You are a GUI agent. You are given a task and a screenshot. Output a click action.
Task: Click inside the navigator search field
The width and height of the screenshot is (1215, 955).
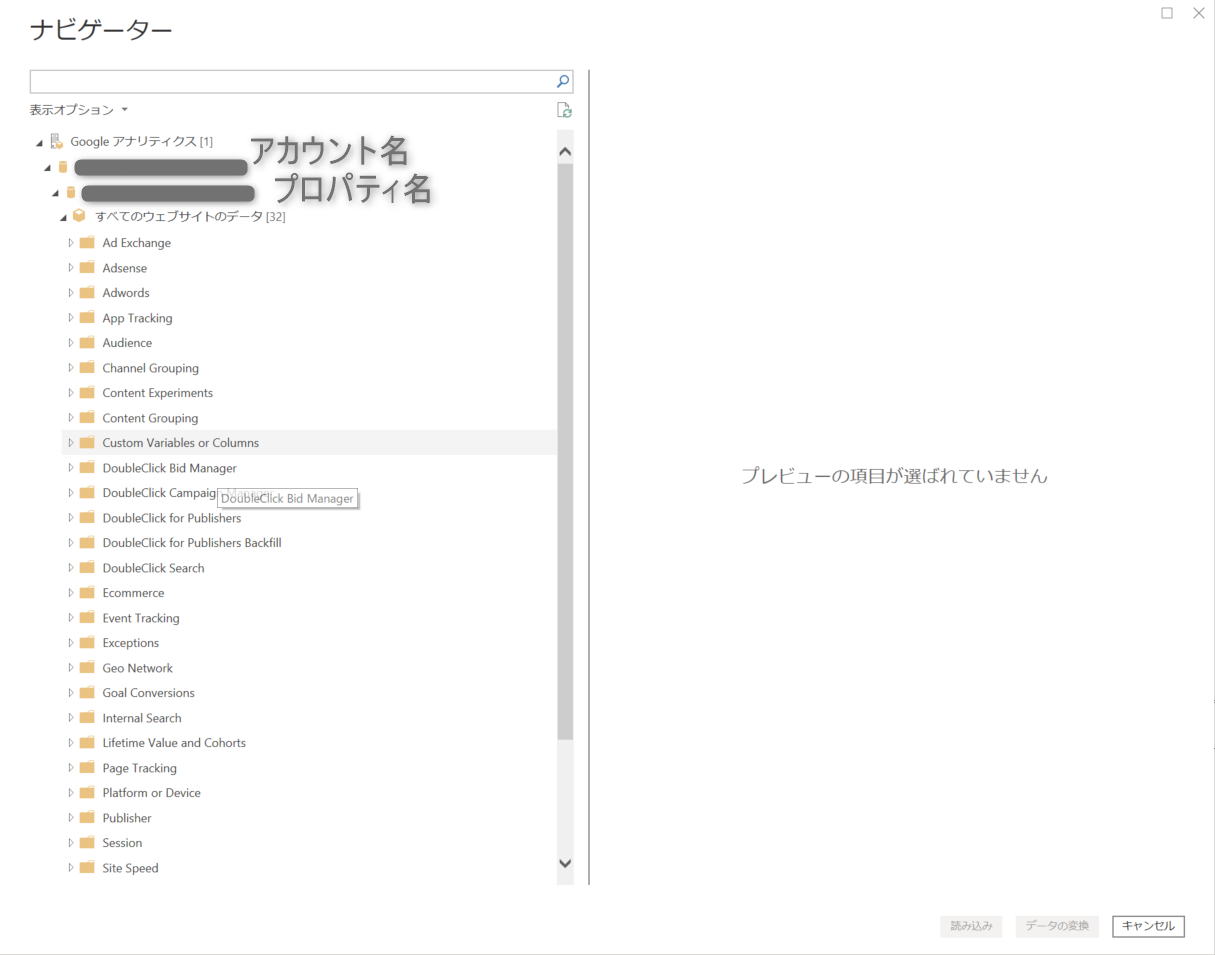click(291, 82)
